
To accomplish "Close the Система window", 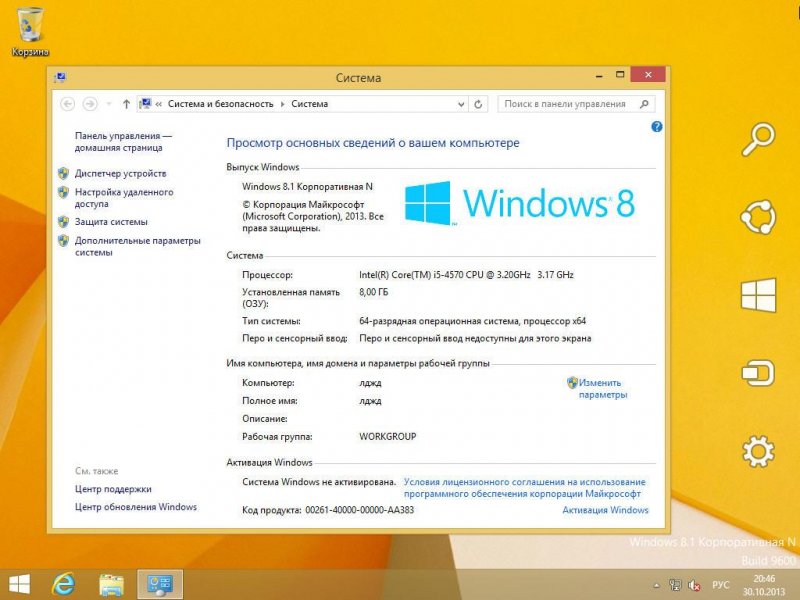I will click(x=648, y=74).
